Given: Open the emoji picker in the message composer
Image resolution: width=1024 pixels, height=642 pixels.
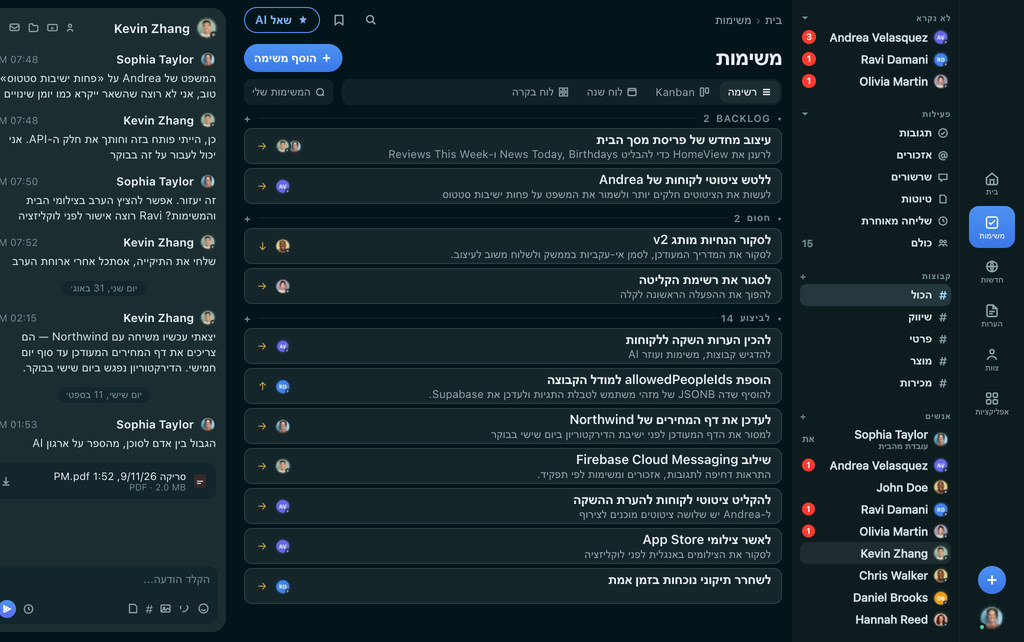Looking at the screenshot, I should tap(203, 609).
